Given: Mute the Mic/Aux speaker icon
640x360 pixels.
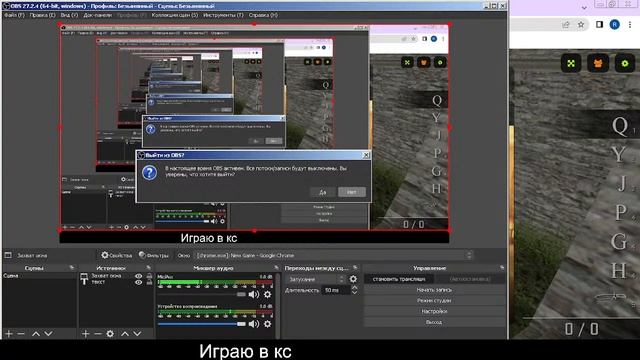Looking at the screenshot, I should 253,294.
